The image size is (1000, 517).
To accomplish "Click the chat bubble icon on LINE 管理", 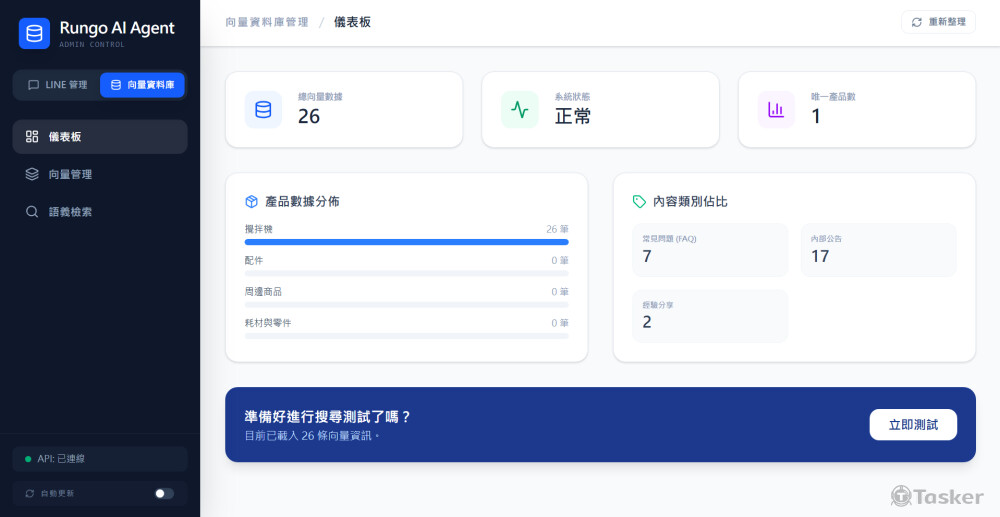I will point(34,85).
